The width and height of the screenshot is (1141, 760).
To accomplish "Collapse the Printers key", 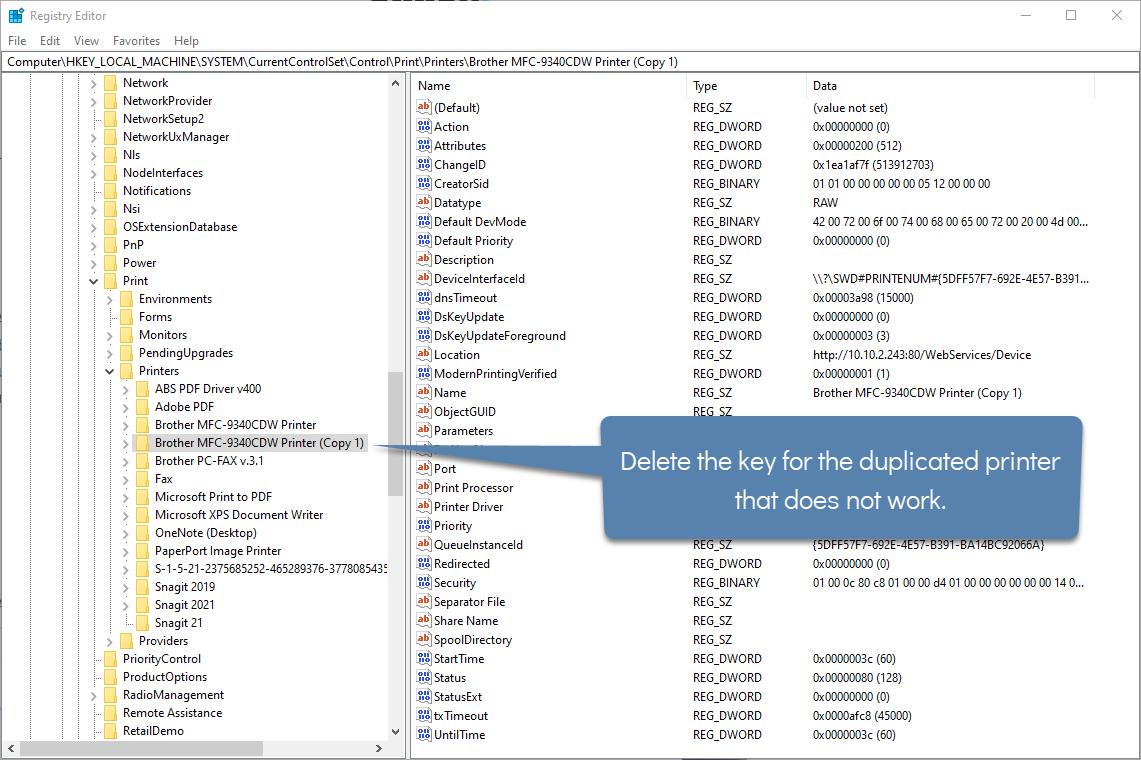I will [110, 371].
